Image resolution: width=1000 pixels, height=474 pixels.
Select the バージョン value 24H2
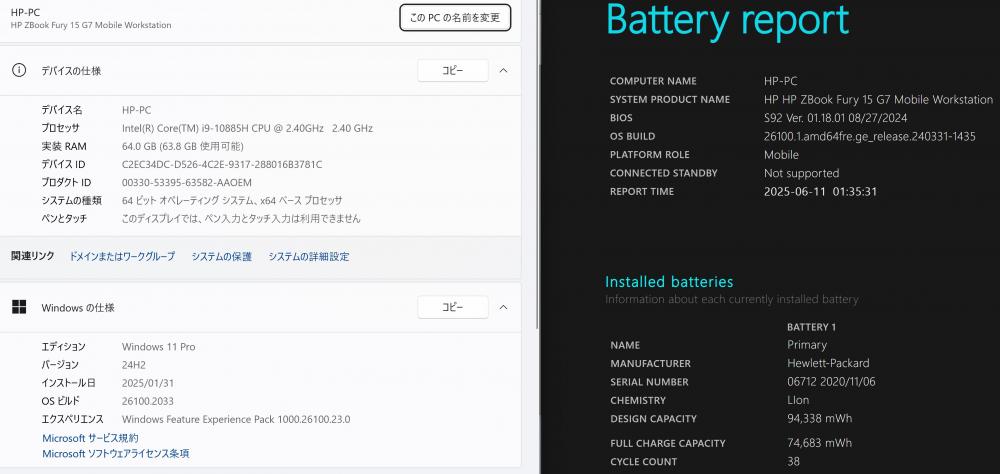[132, 365]
